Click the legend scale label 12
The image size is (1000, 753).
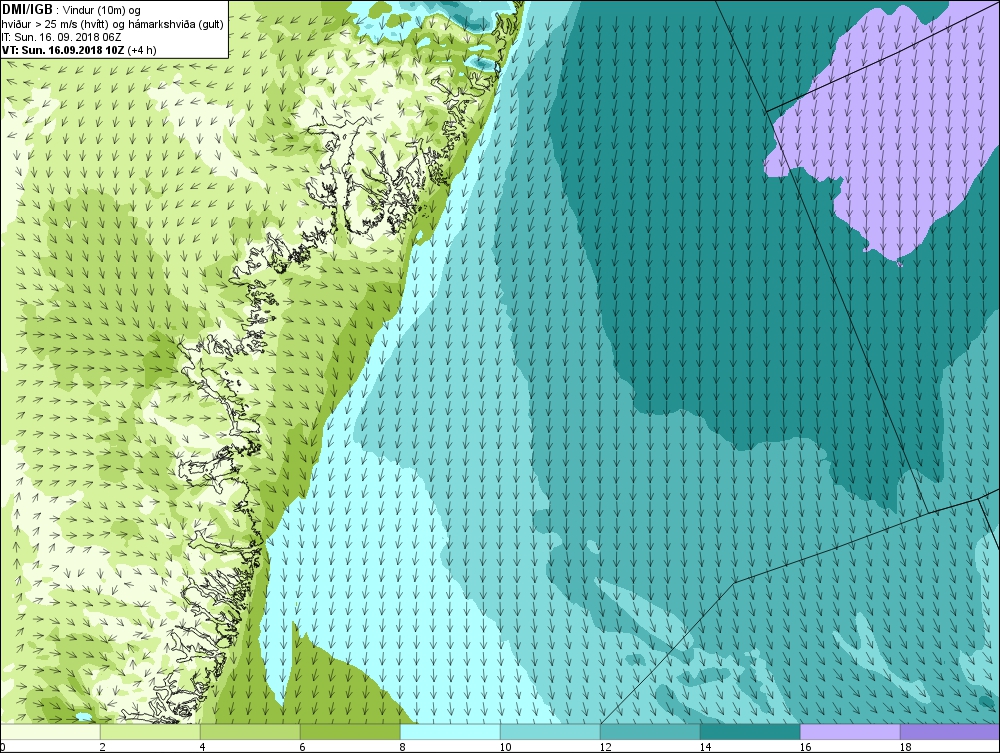605,747
